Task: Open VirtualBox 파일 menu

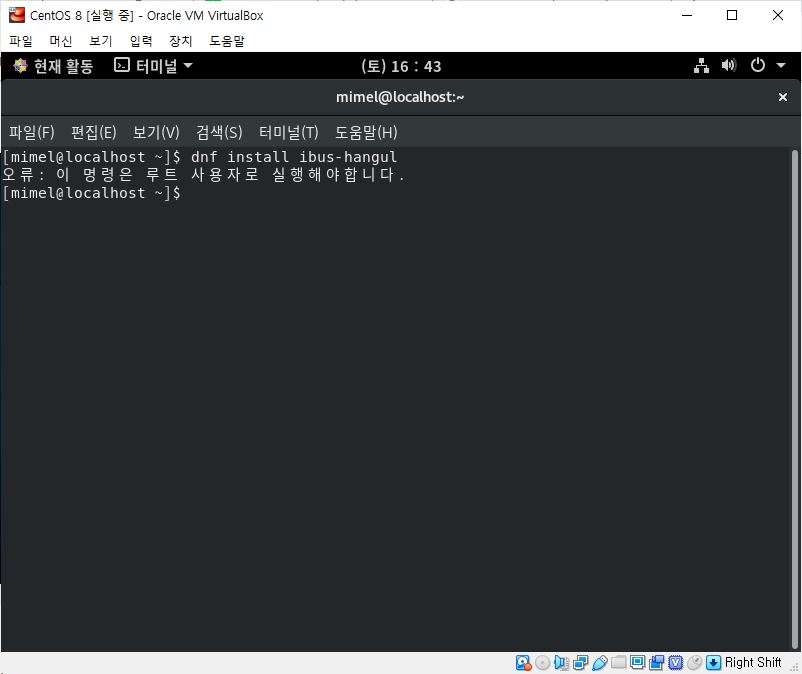Action: click(x=21, y=41)
